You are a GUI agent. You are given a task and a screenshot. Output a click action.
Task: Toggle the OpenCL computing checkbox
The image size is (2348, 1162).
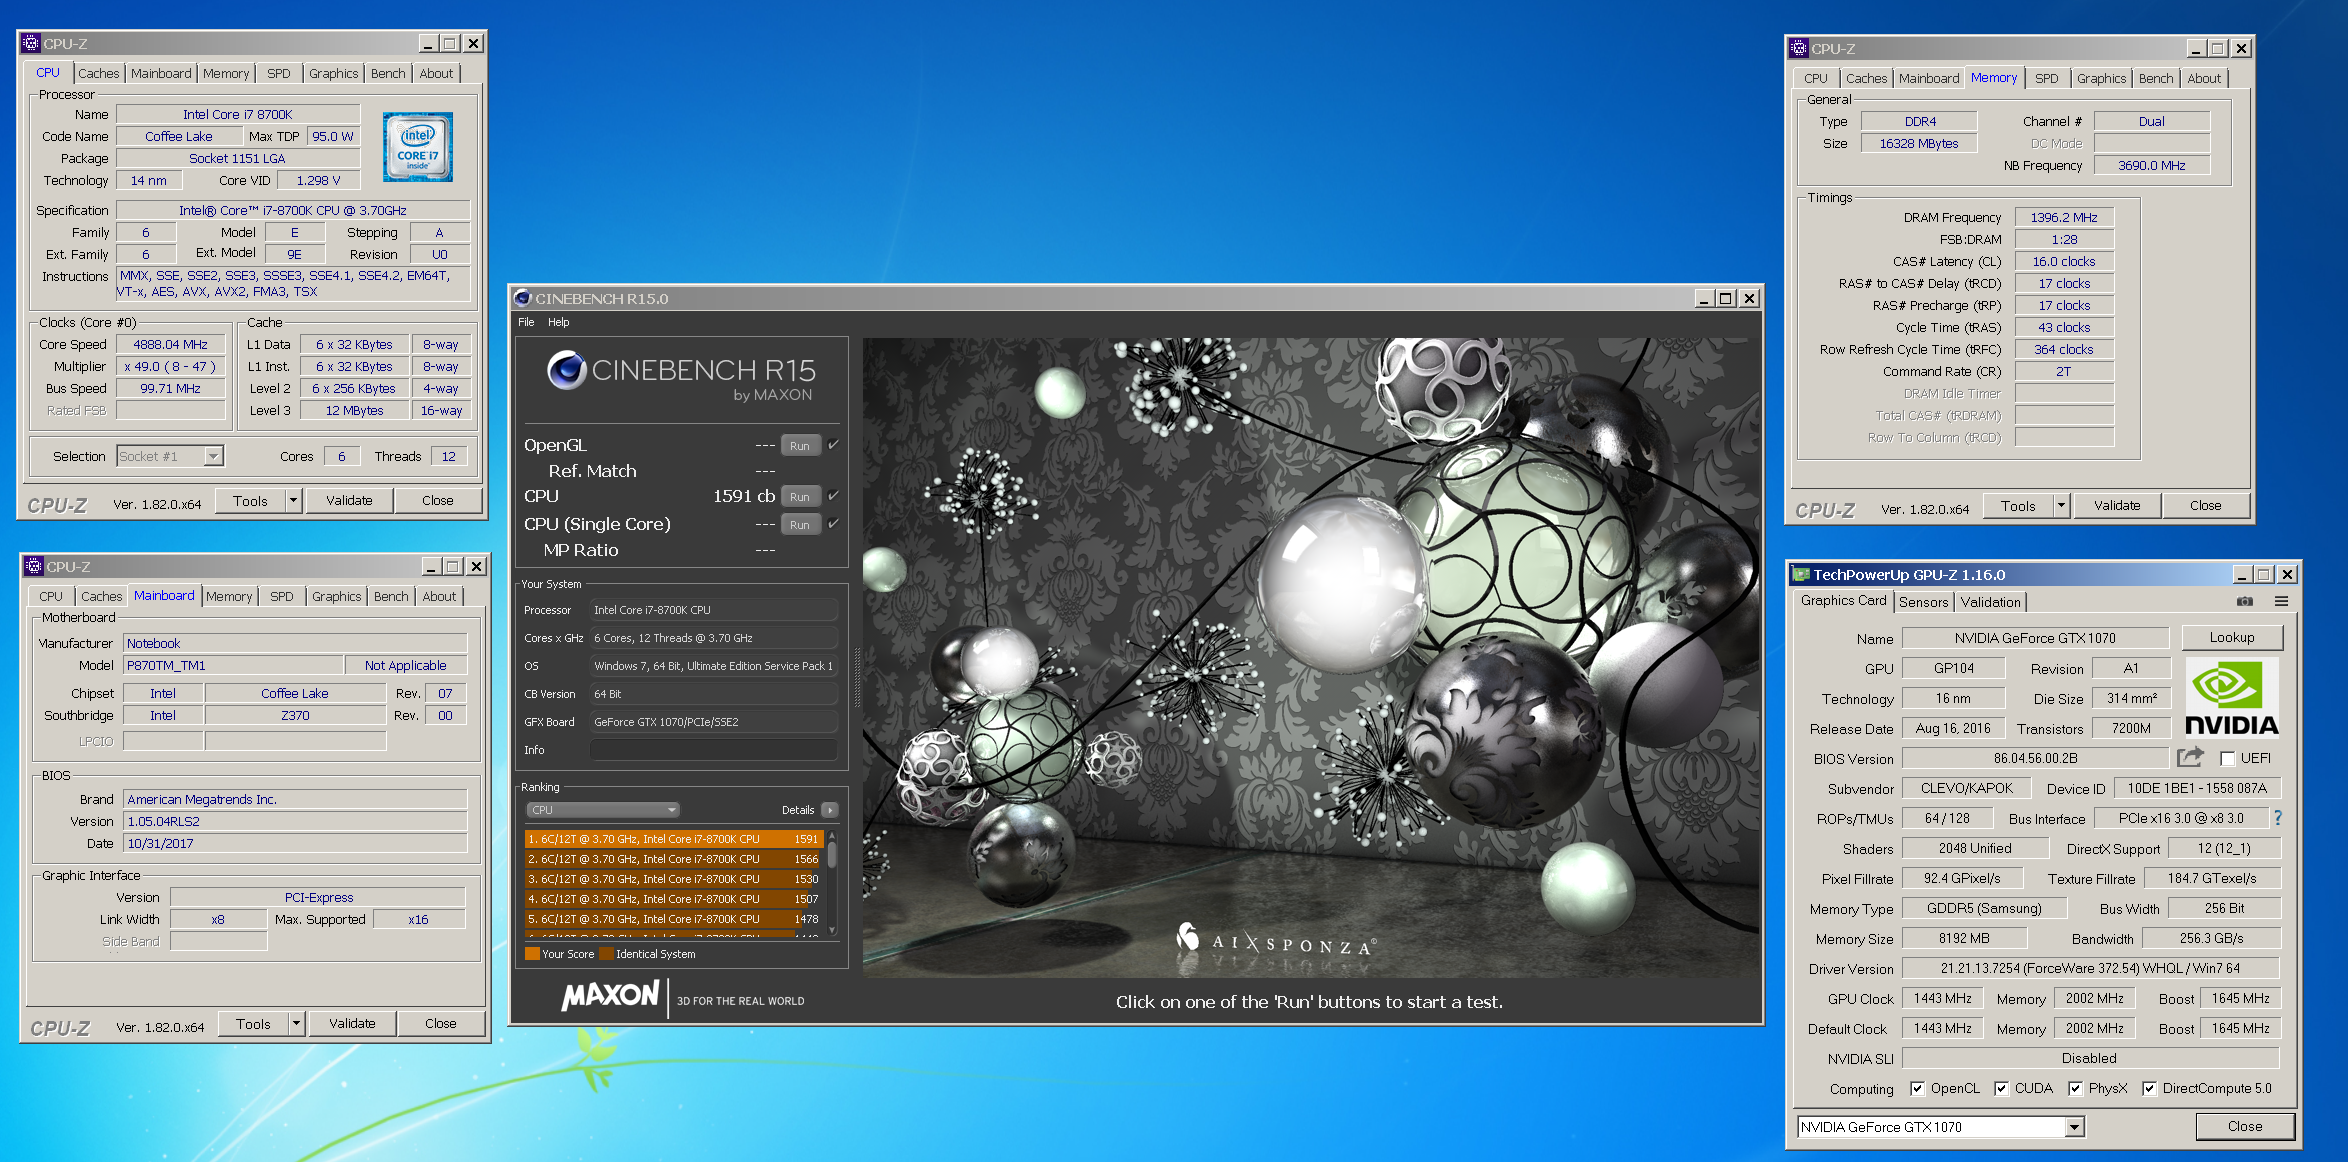tap(1917, 1089)
